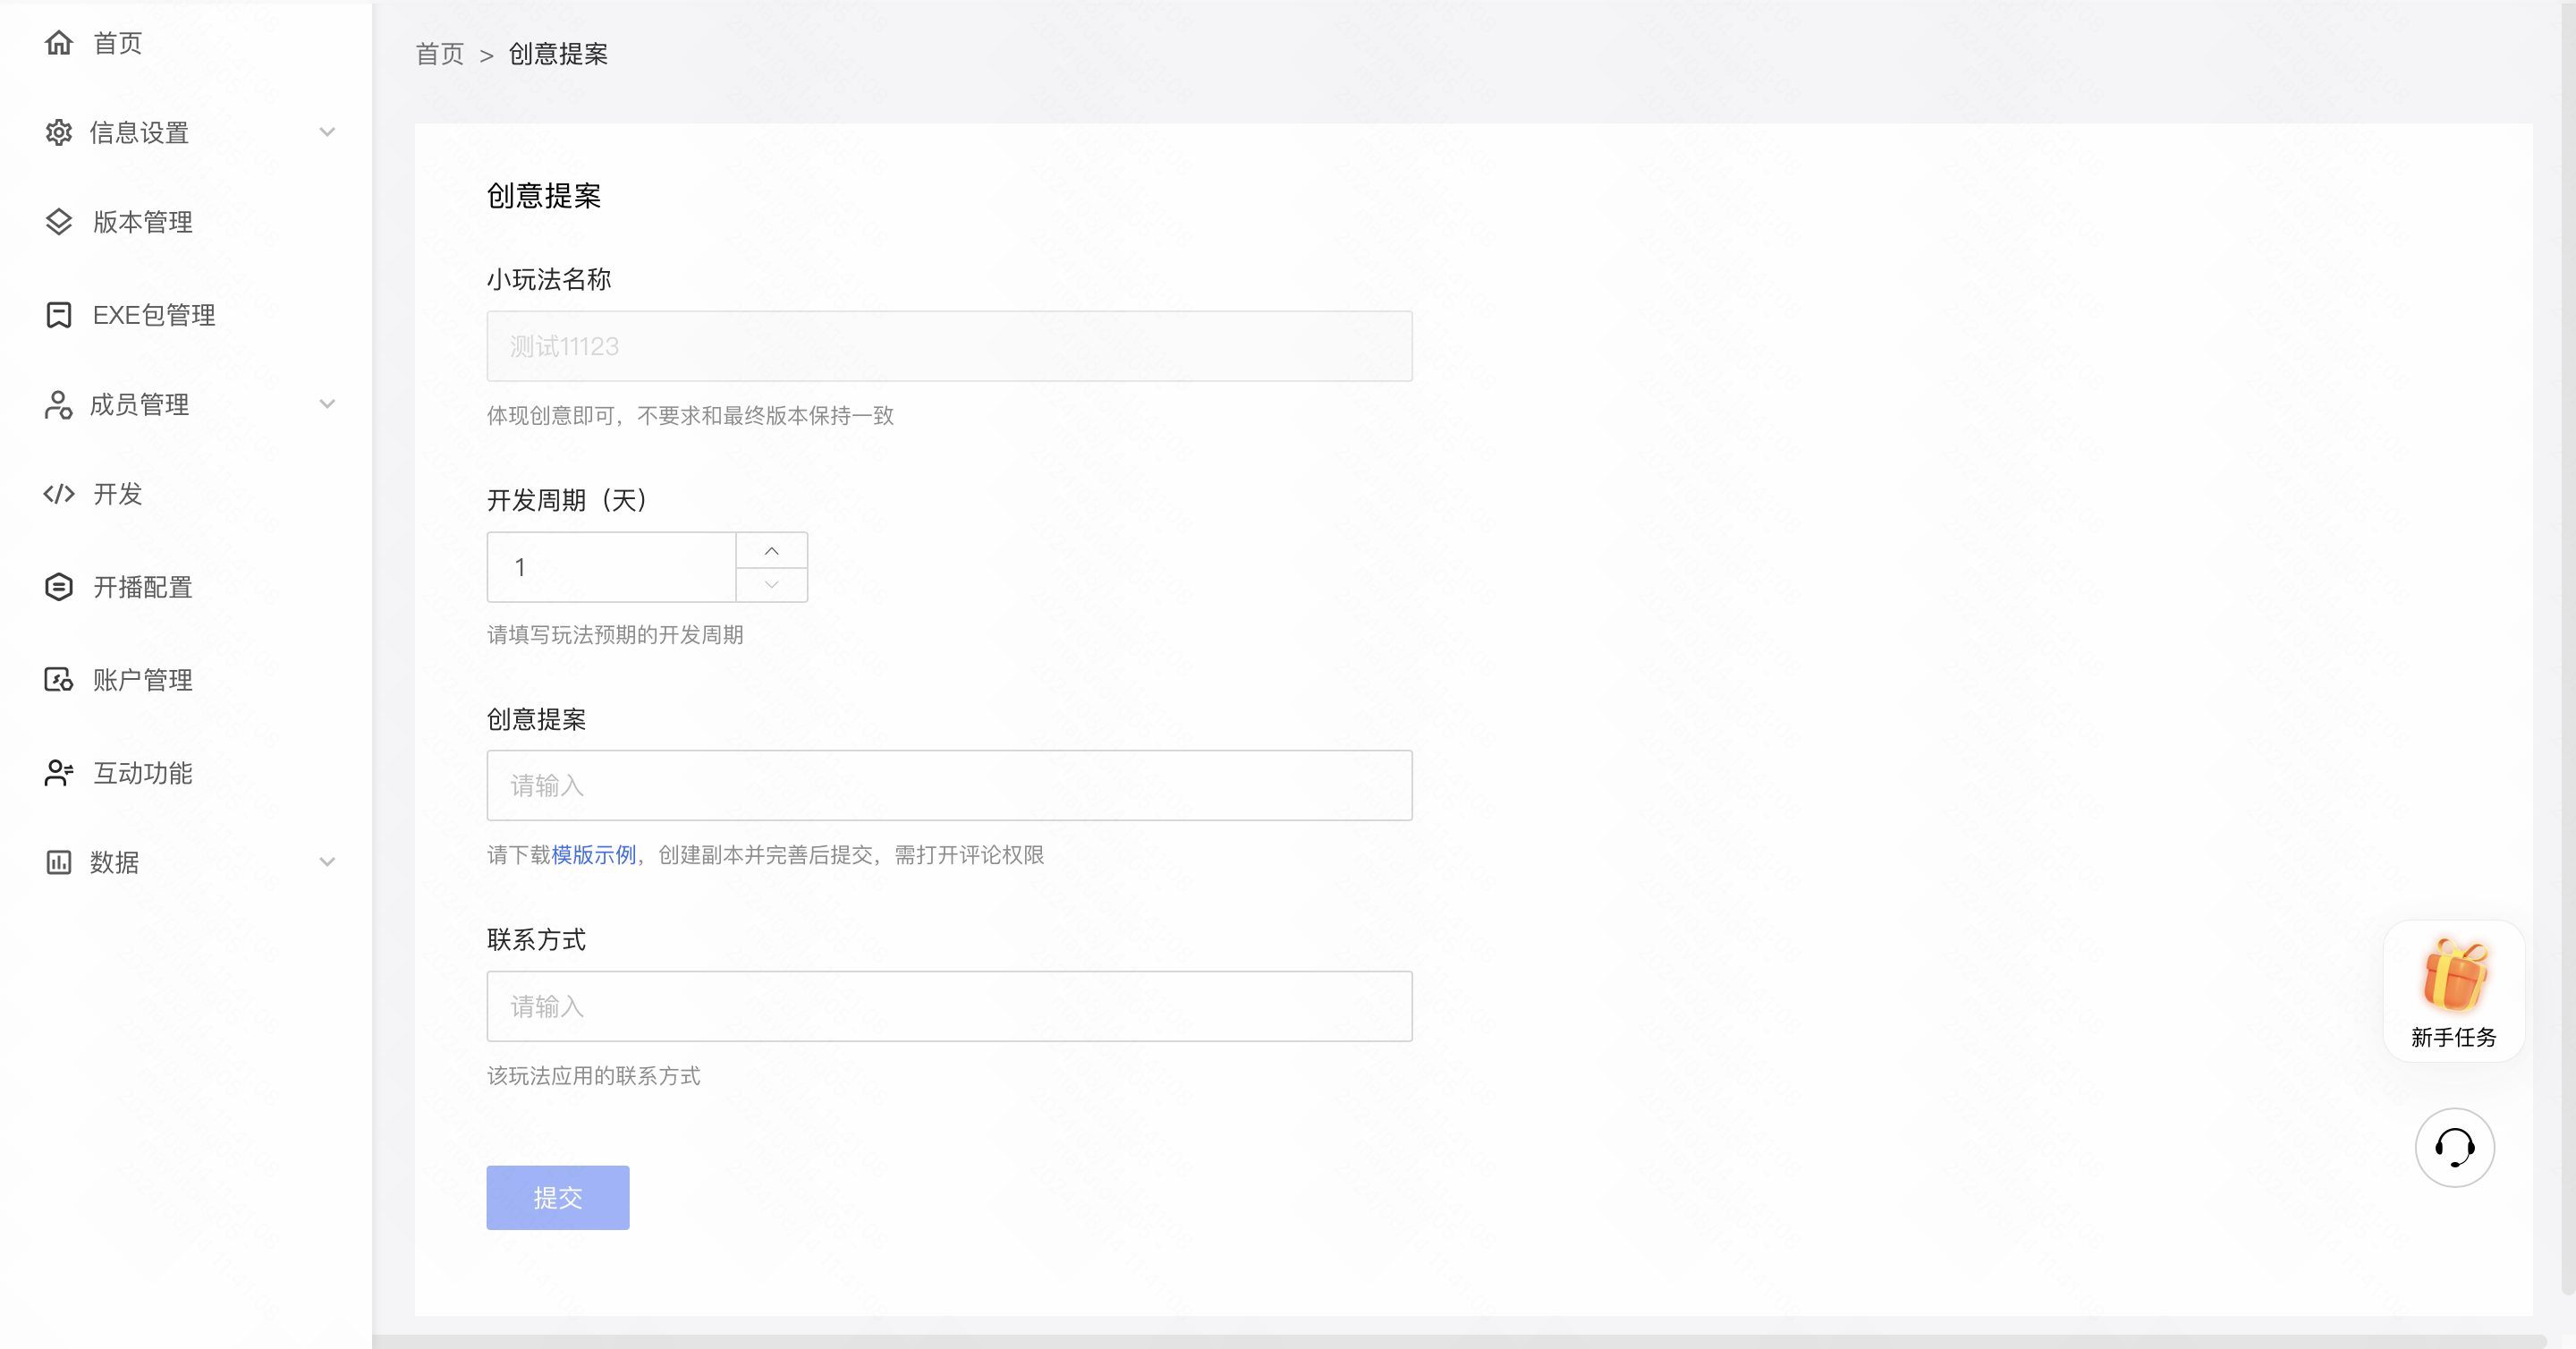Click the interactive features person icon
The image size is (2576, 1349).
tap(59, 773)
